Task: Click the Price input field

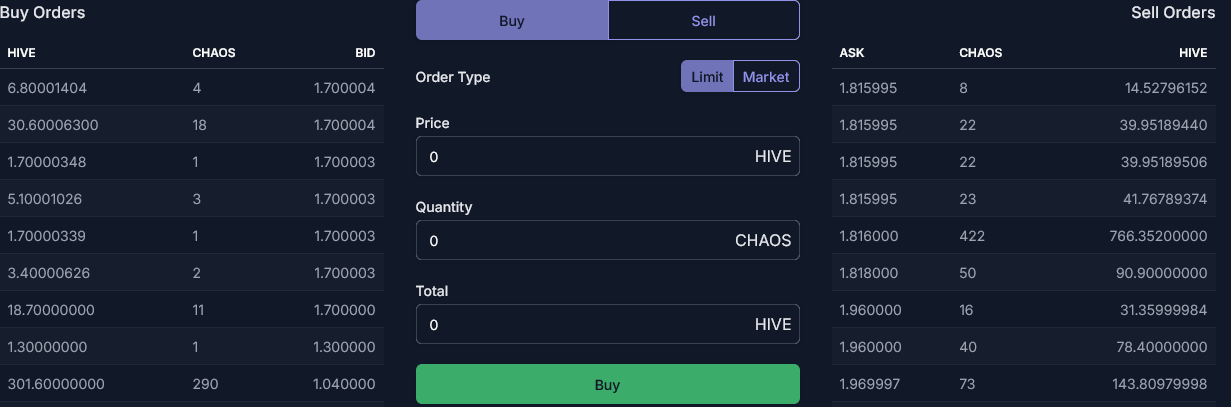Action: pyautogui.click(x=607, y=156)
